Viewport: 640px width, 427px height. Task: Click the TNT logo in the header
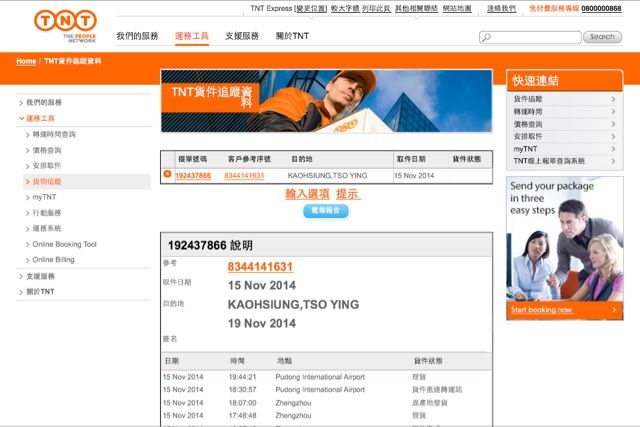65,26
